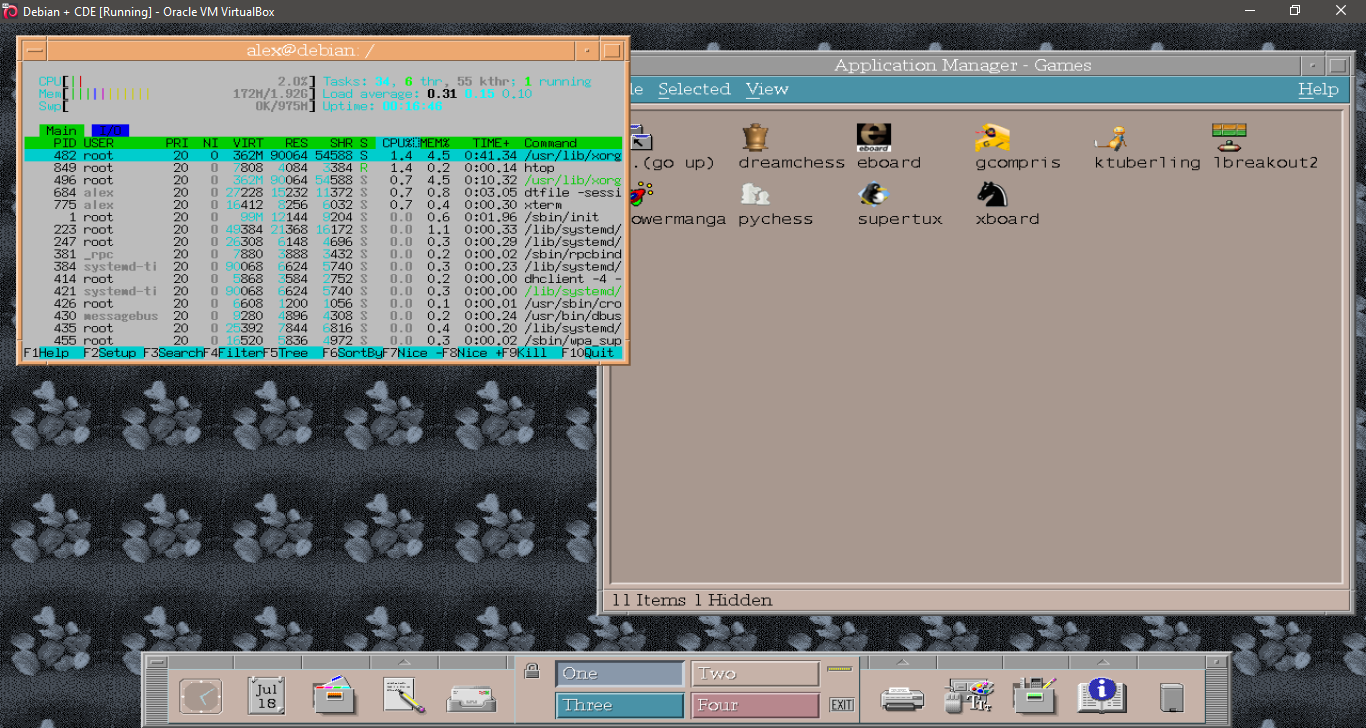The image size is (1366, 728).
Task: Toggle htop Tree view in footer
Action: tap(293, 353)
